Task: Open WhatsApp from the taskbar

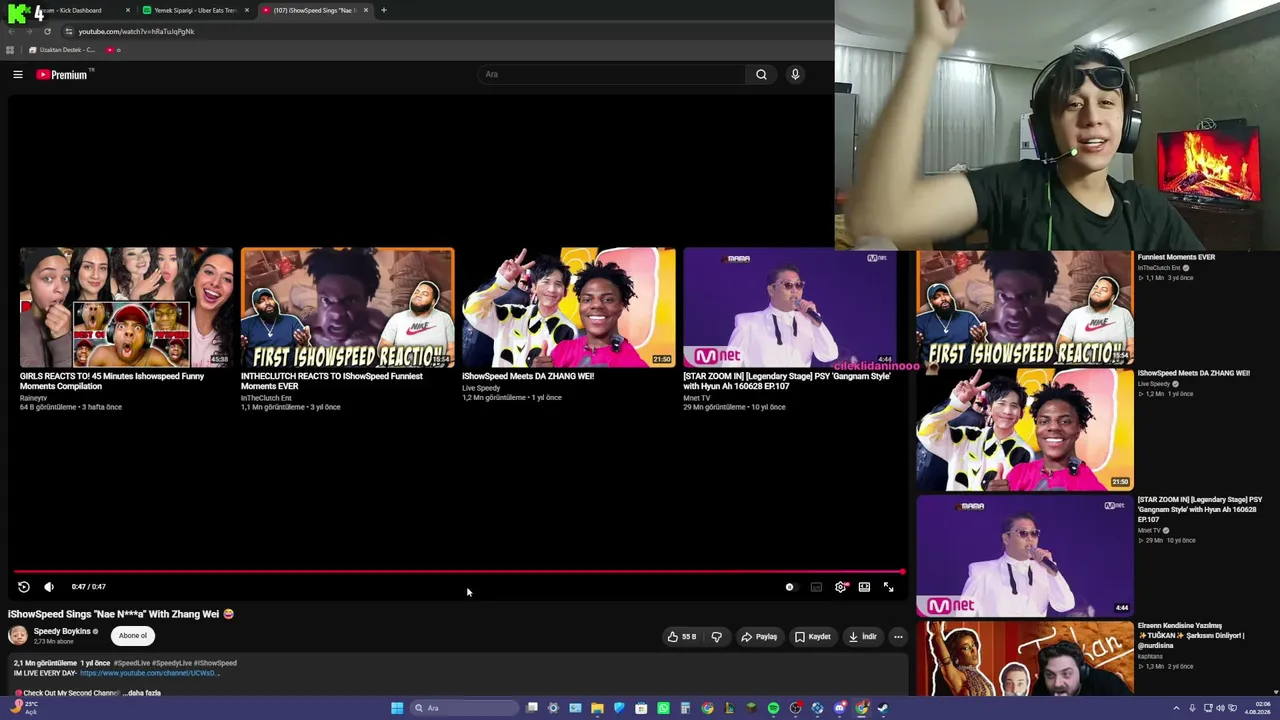Action: (x=663, y=708)
